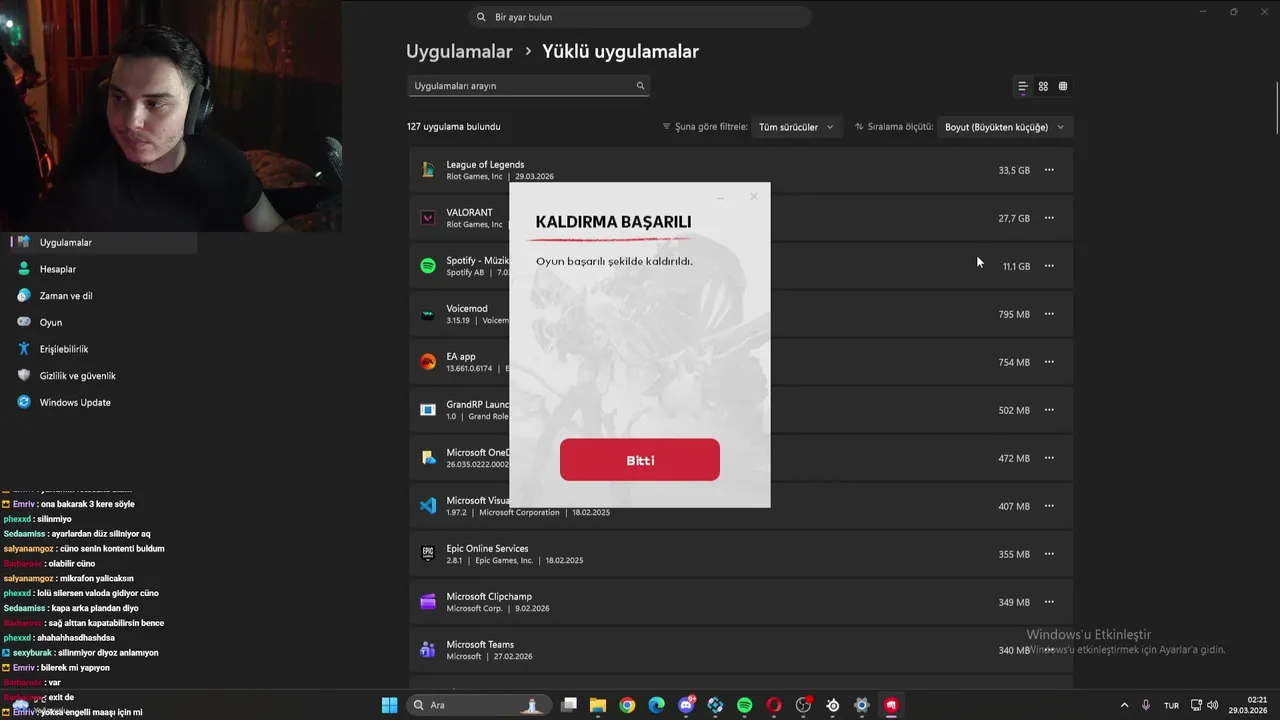Switch TUR keyboard language indicator
1280x720 pixels.
1171,705
